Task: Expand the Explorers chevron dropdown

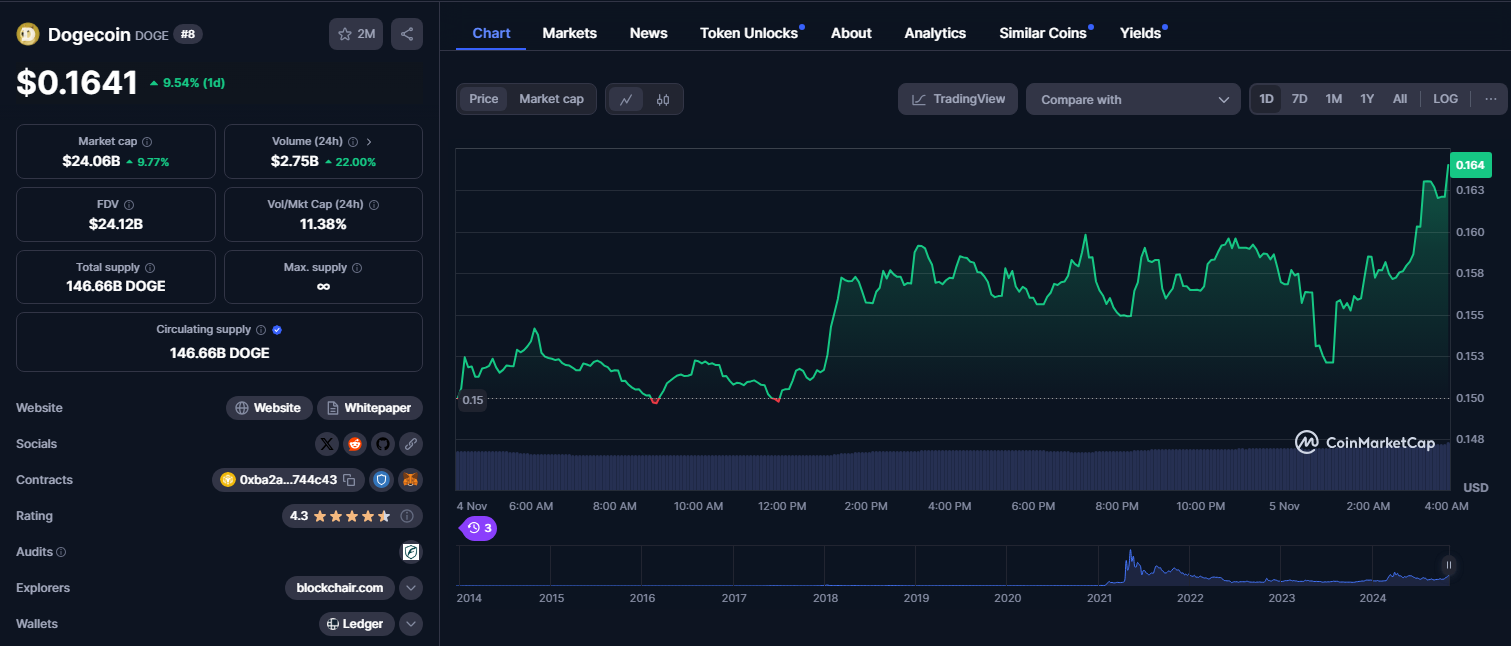Action: 411,588
